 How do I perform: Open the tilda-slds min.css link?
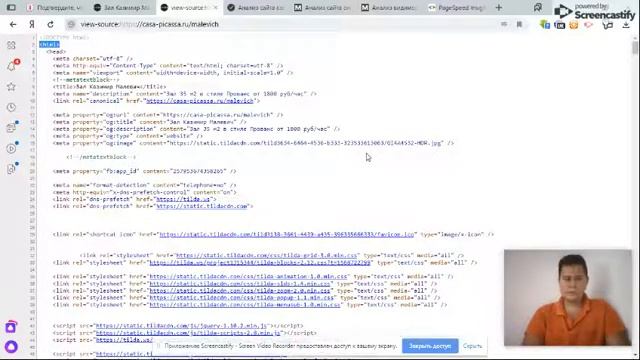click(240, 283)
